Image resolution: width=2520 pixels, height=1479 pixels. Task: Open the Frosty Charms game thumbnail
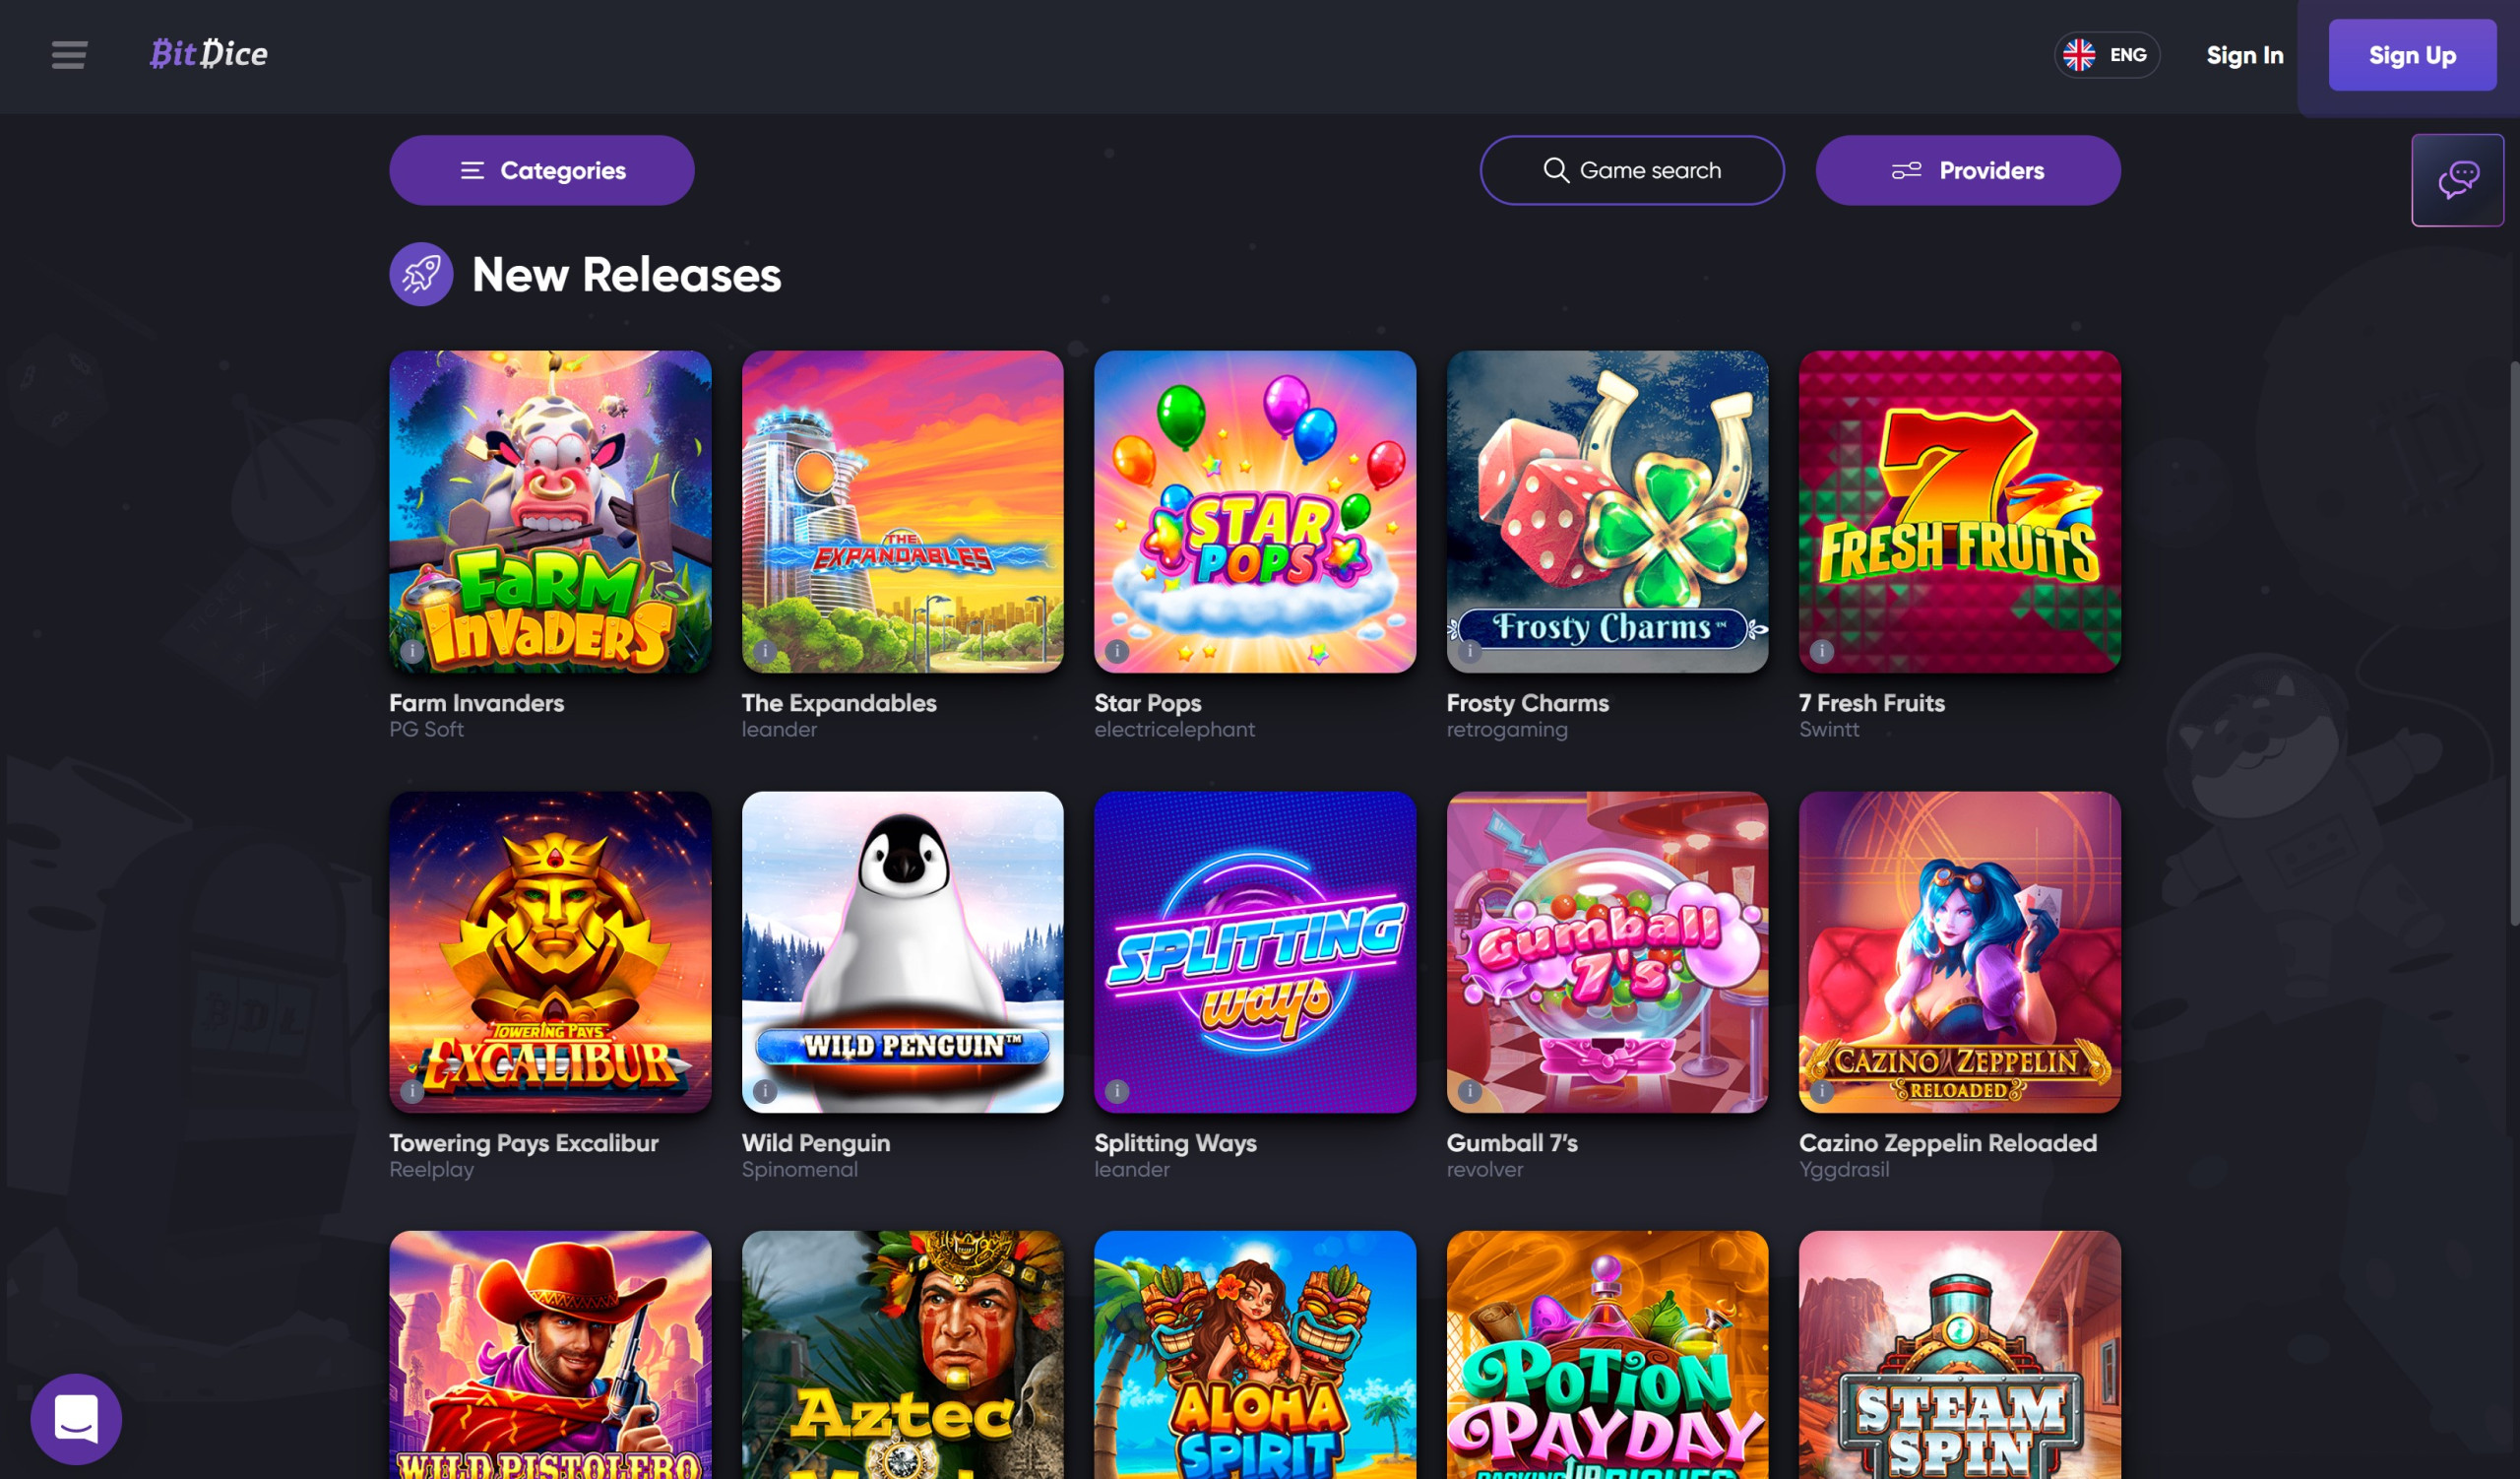coord(1608,511)
